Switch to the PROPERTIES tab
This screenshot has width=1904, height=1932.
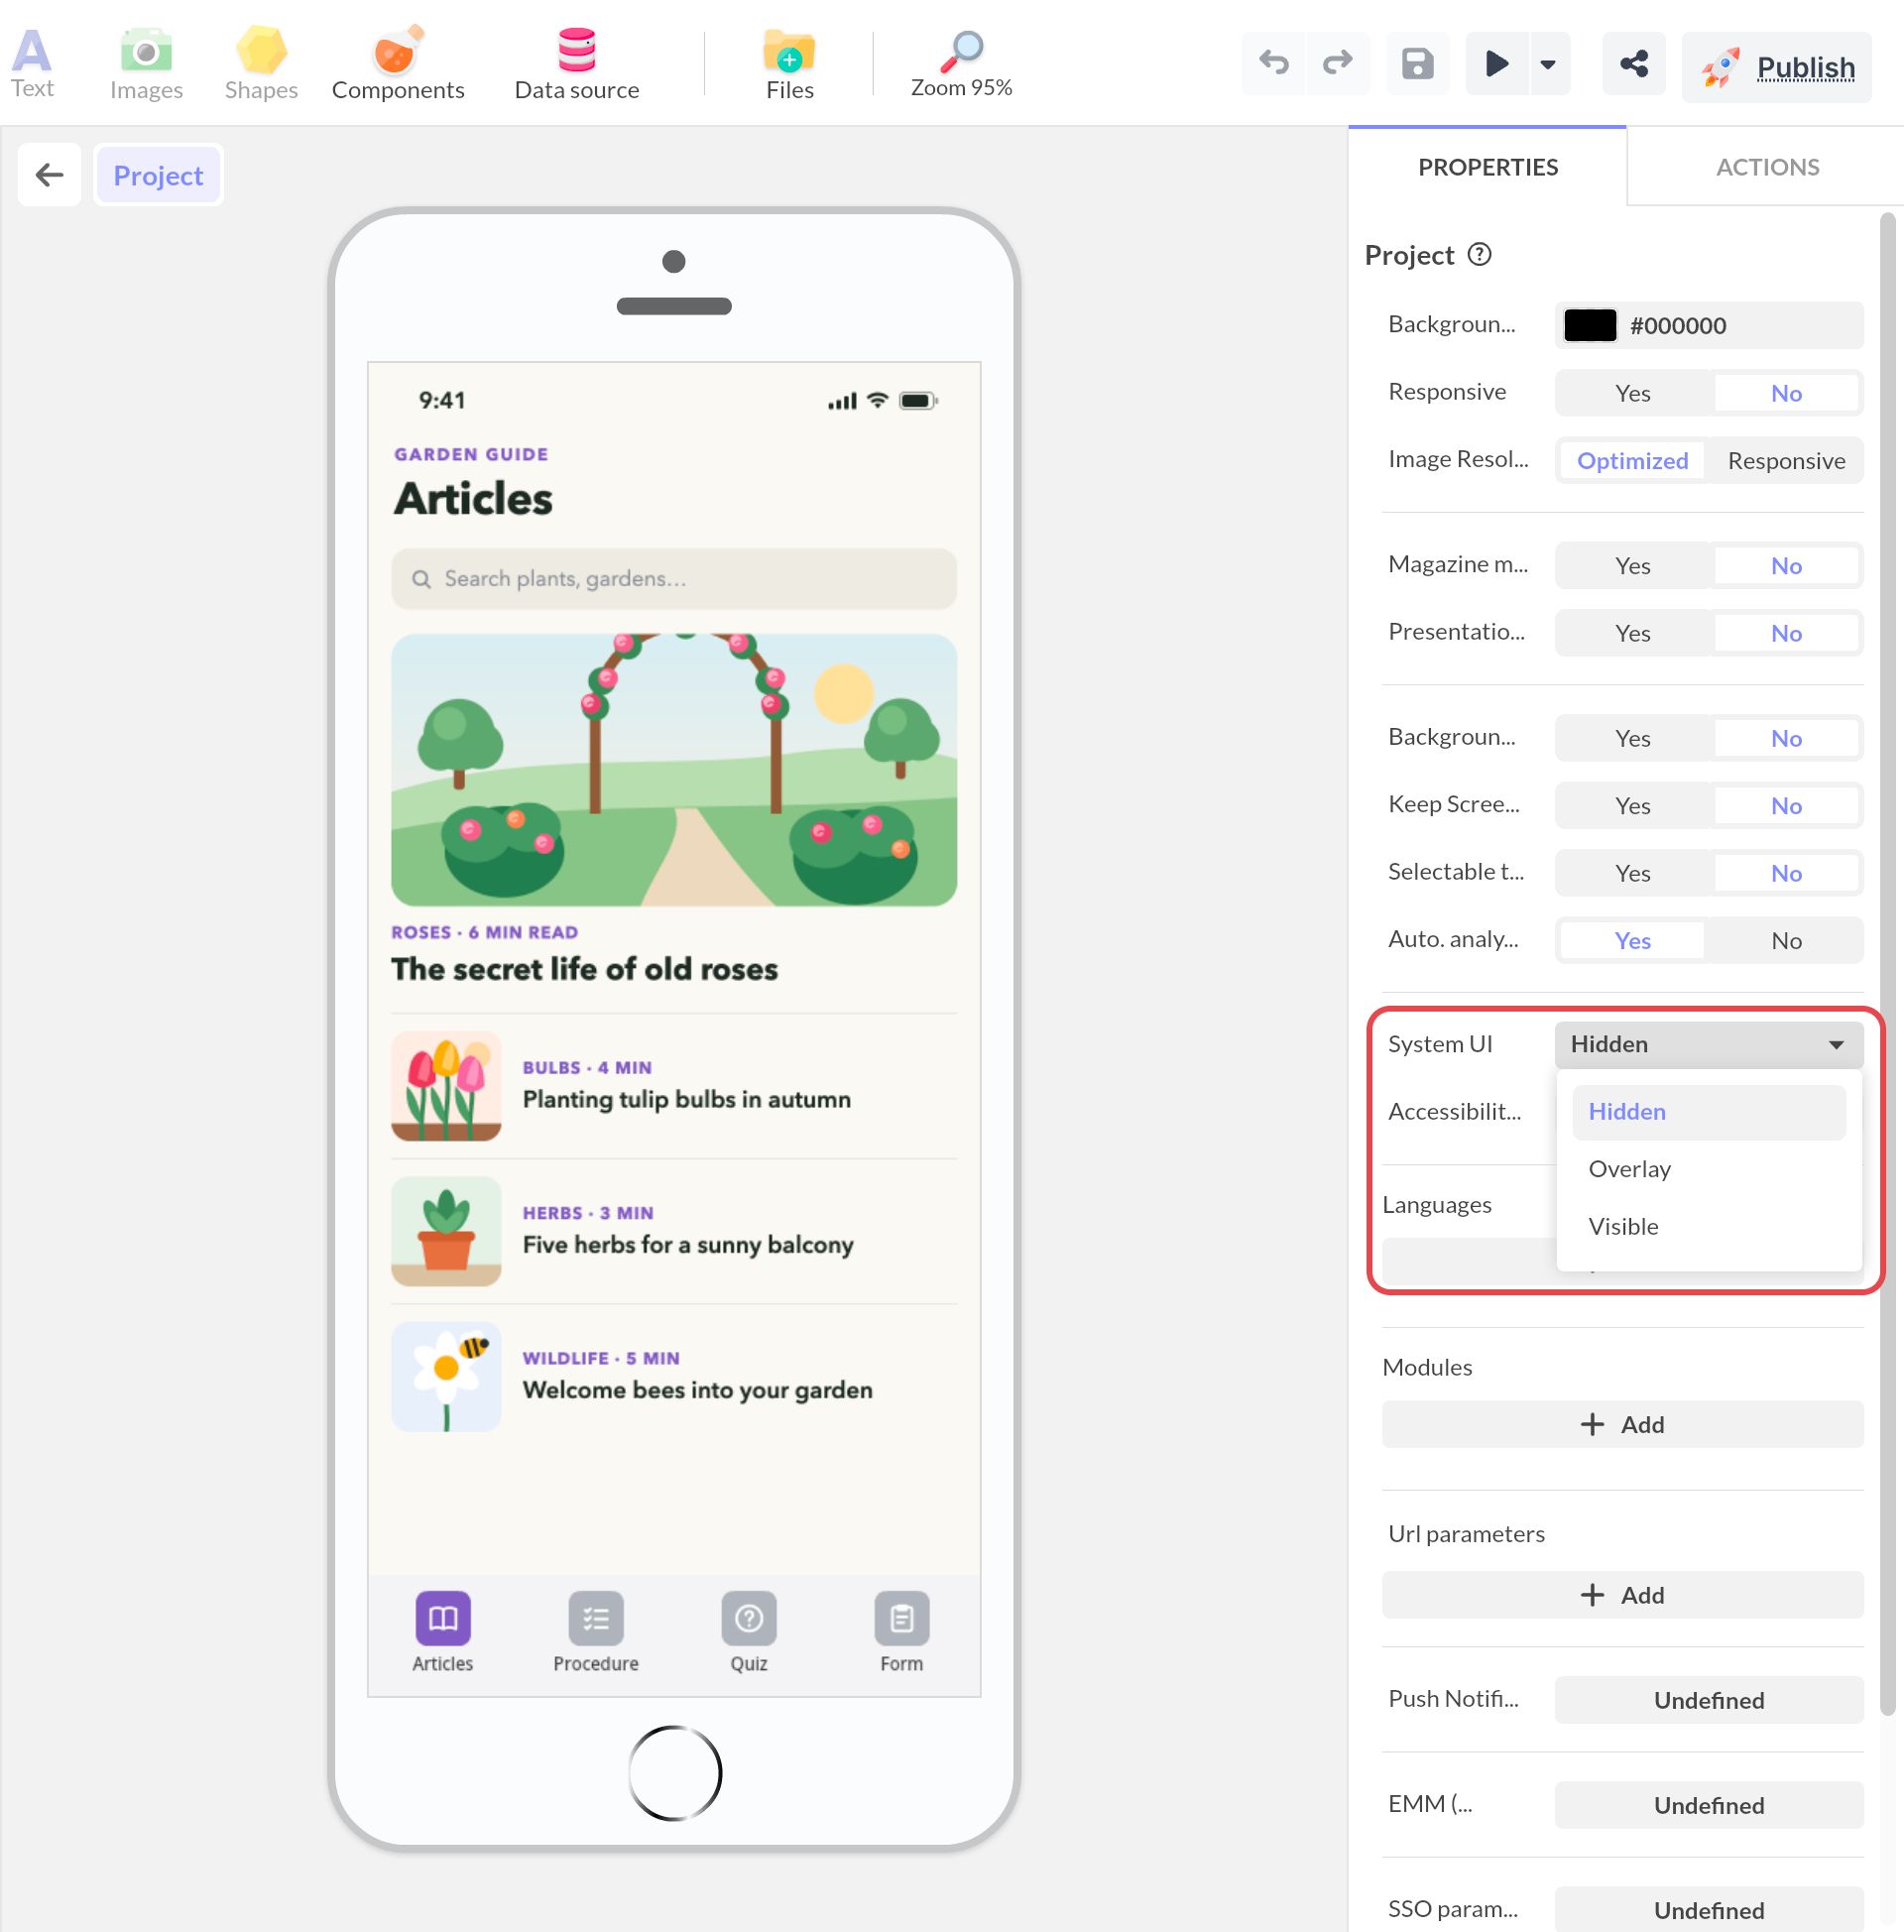(x=1488, y=167)
